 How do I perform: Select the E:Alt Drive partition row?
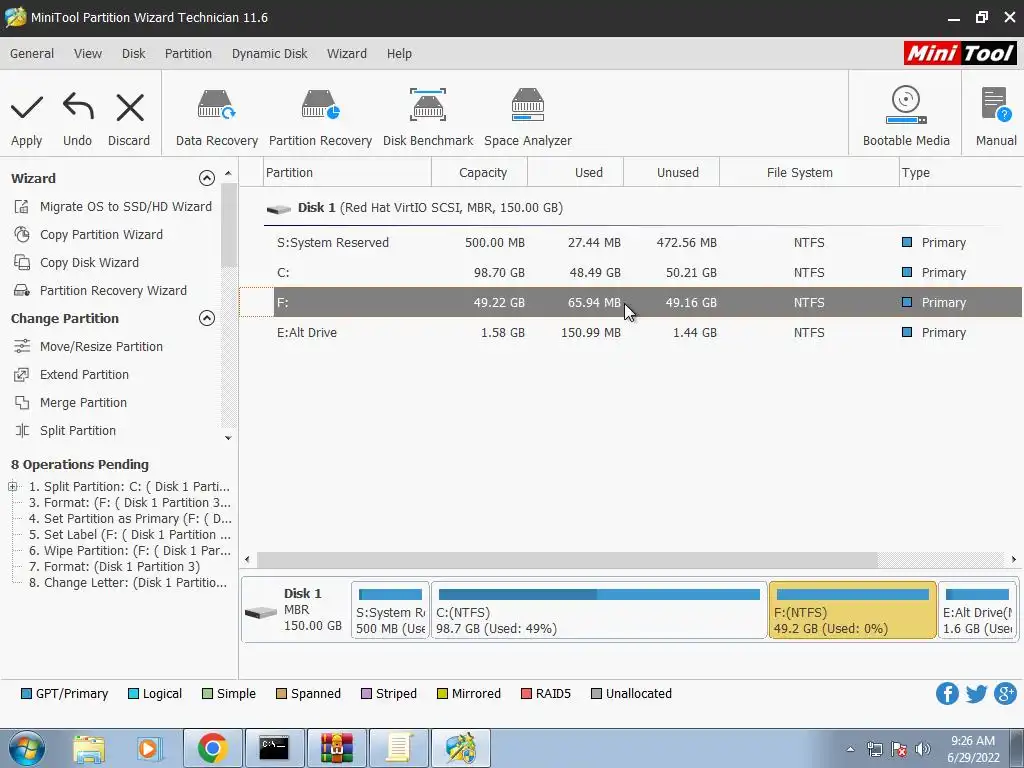tap(631, 332)
